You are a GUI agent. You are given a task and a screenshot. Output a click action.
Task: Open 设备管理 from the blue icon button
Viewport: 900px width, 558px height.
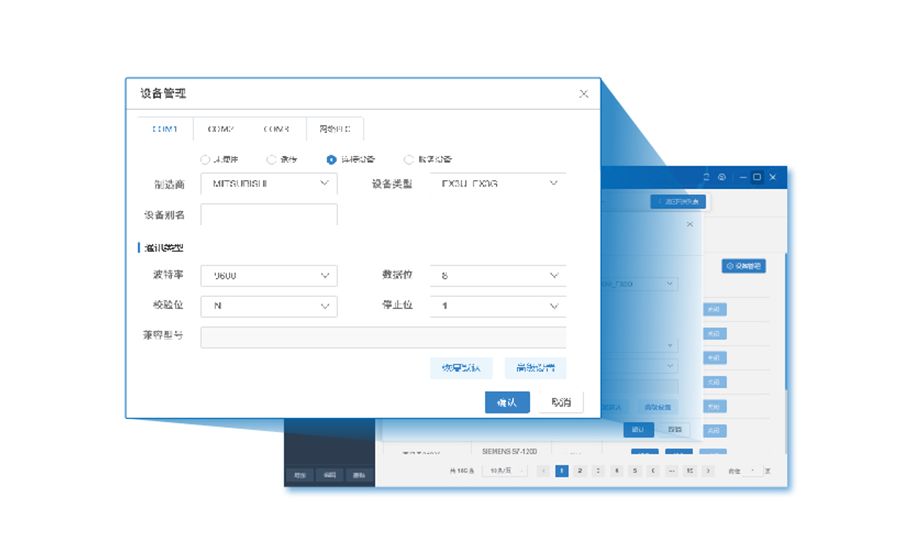point(743,266)
